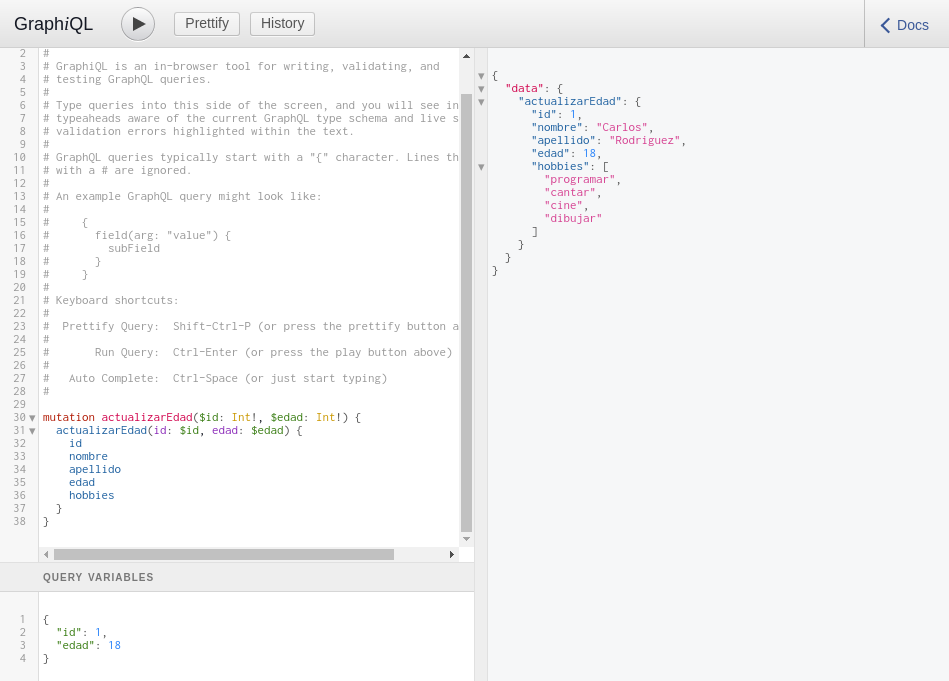Collapse the mutation block at line 30
The image size is (949, 681).
[x=32, y=418]
